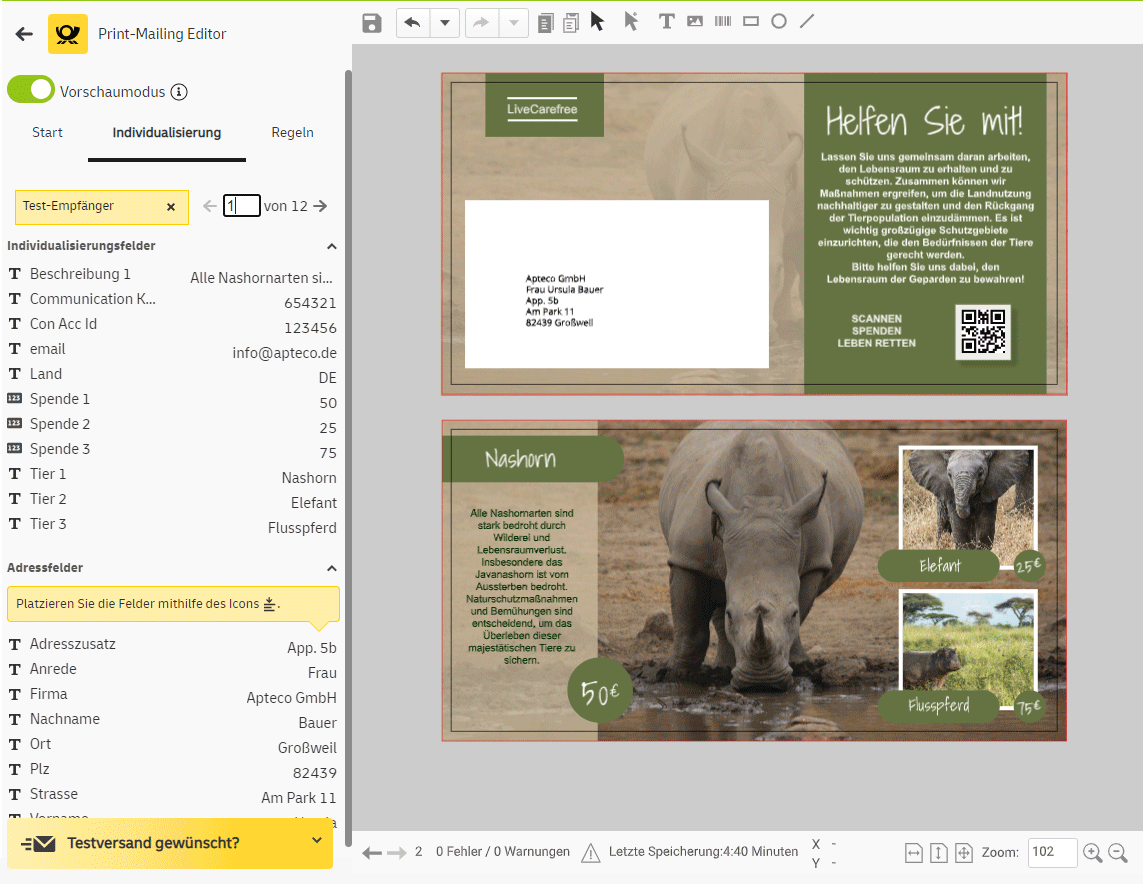
Task: Click the Deutsche Post horn logo
Action: 68,34
